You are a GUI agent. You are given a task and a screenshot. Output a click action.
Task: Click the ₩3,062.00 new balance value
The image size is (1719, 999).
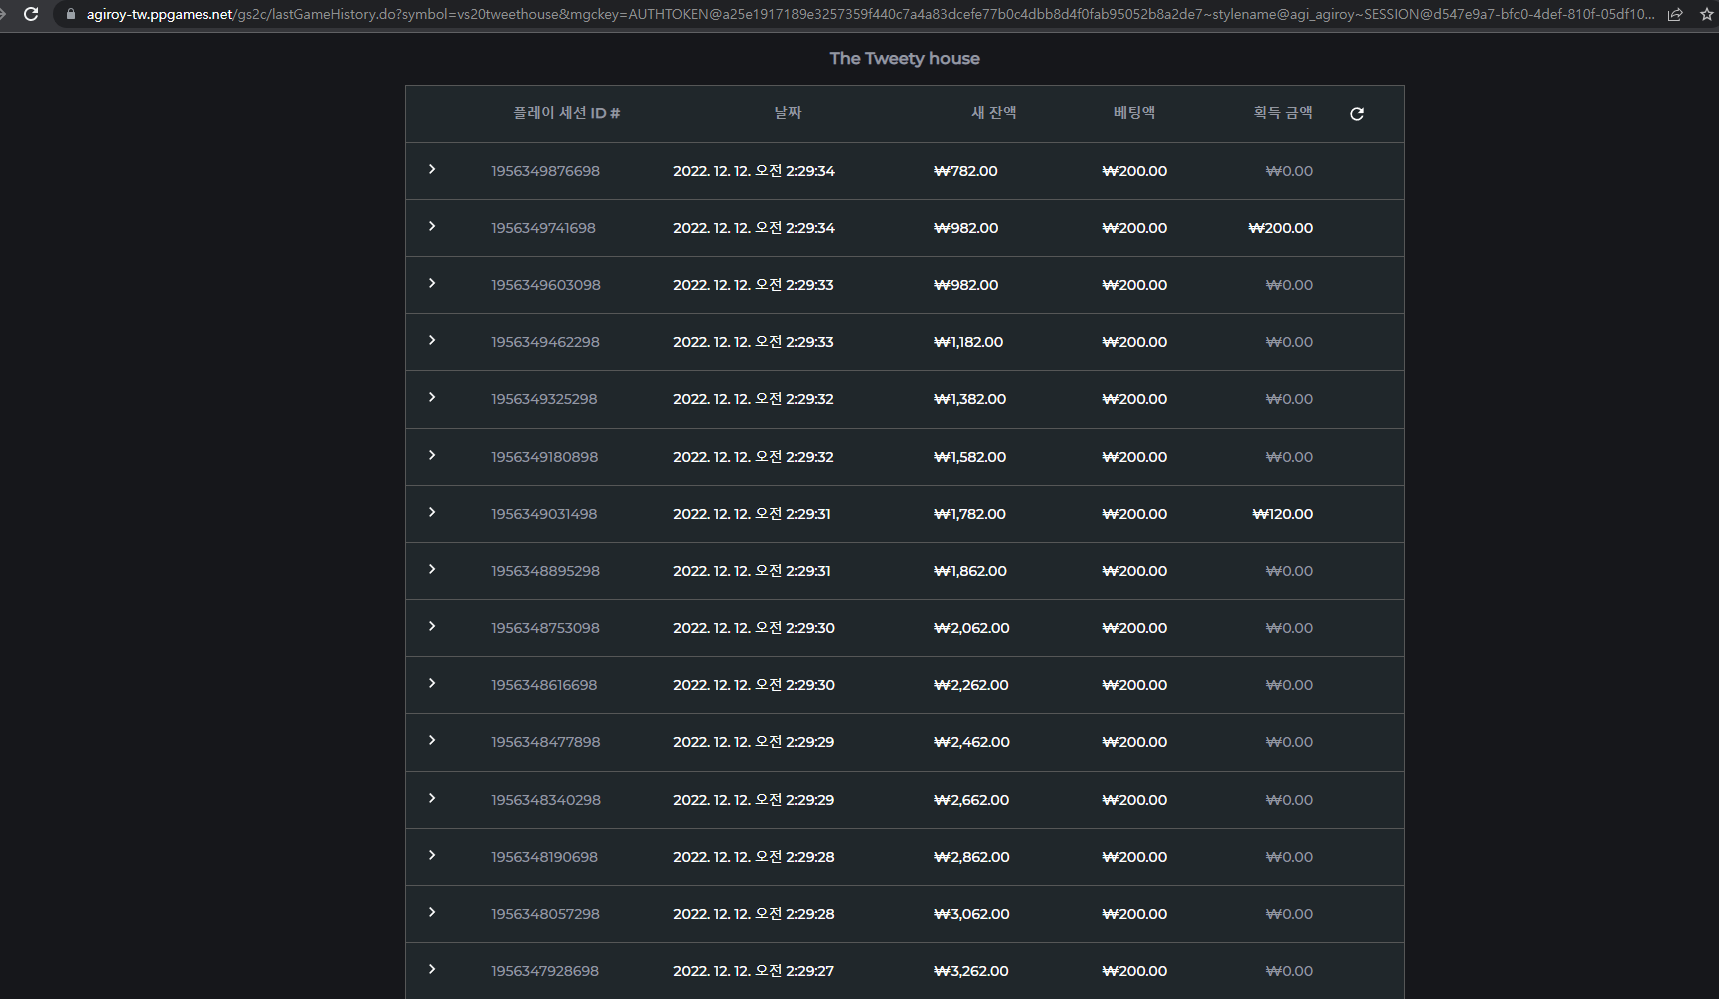coord(972,914)
